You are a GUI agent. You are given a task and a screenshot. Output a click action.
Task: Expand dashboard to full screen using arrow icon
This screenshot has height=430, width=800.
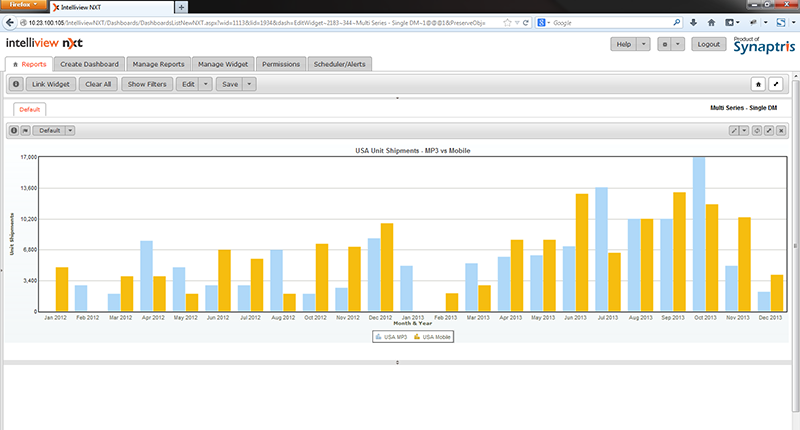point(776,85)
